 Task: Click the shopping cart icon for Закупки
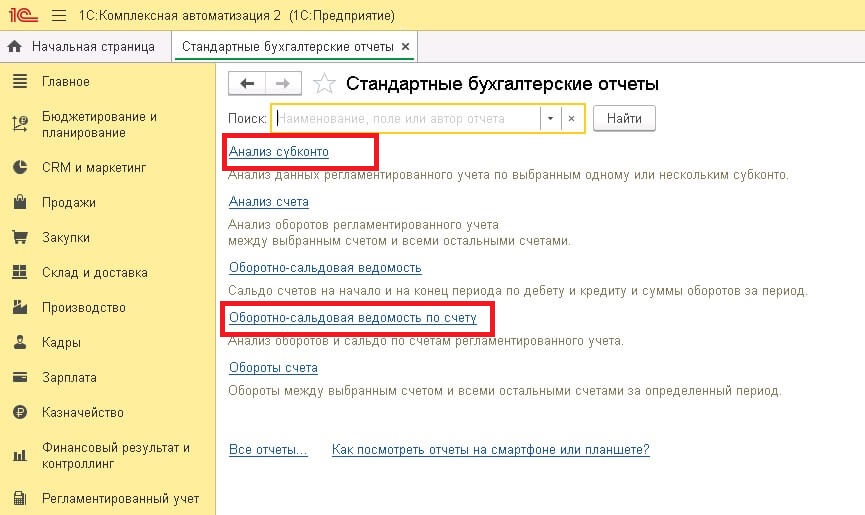tap(20, 237)
